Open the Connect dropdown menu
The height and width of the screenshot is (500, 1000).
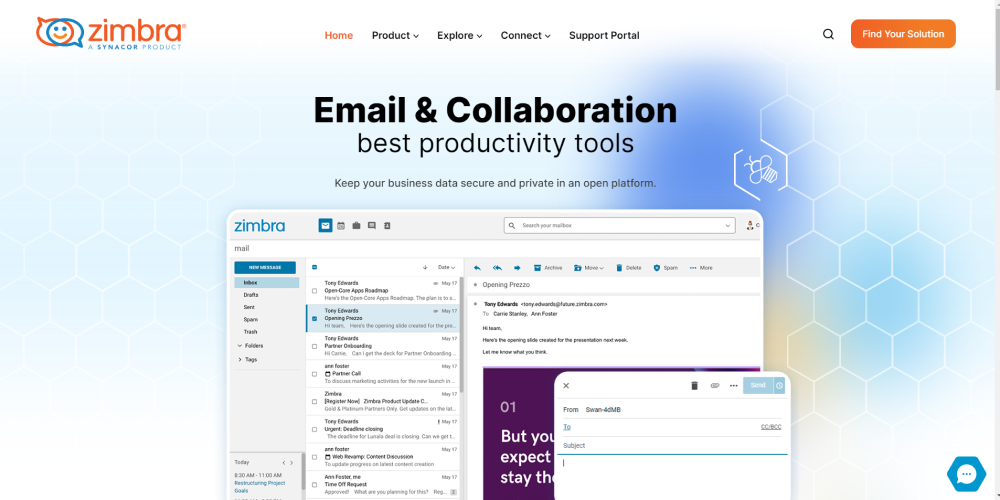point(526,36)
